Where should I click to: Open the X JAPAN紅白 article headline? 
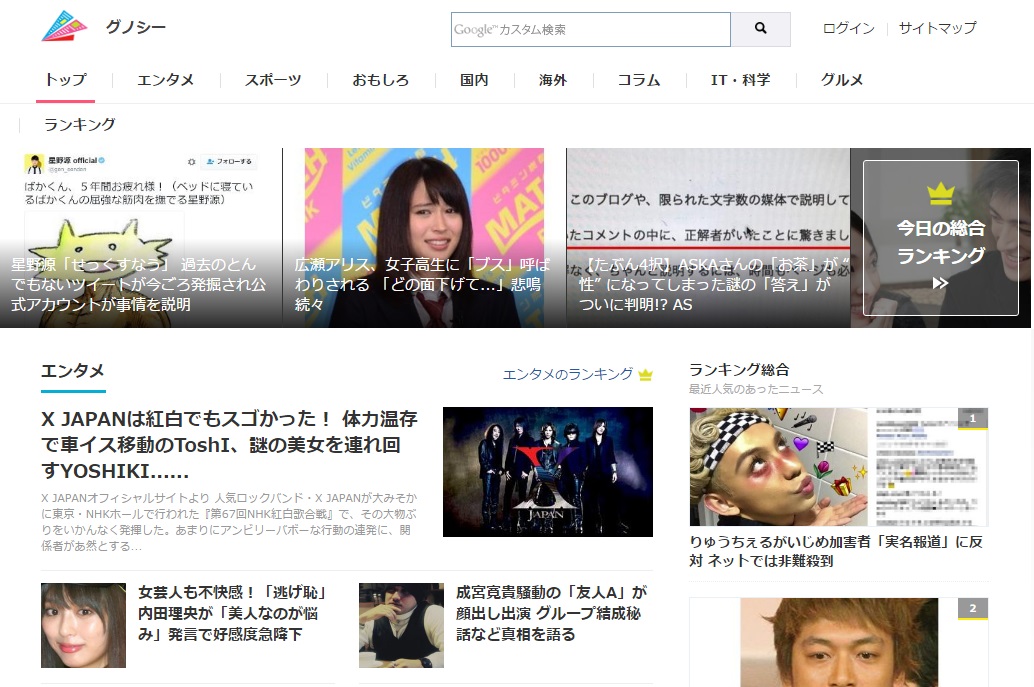[x=229, y=445]
